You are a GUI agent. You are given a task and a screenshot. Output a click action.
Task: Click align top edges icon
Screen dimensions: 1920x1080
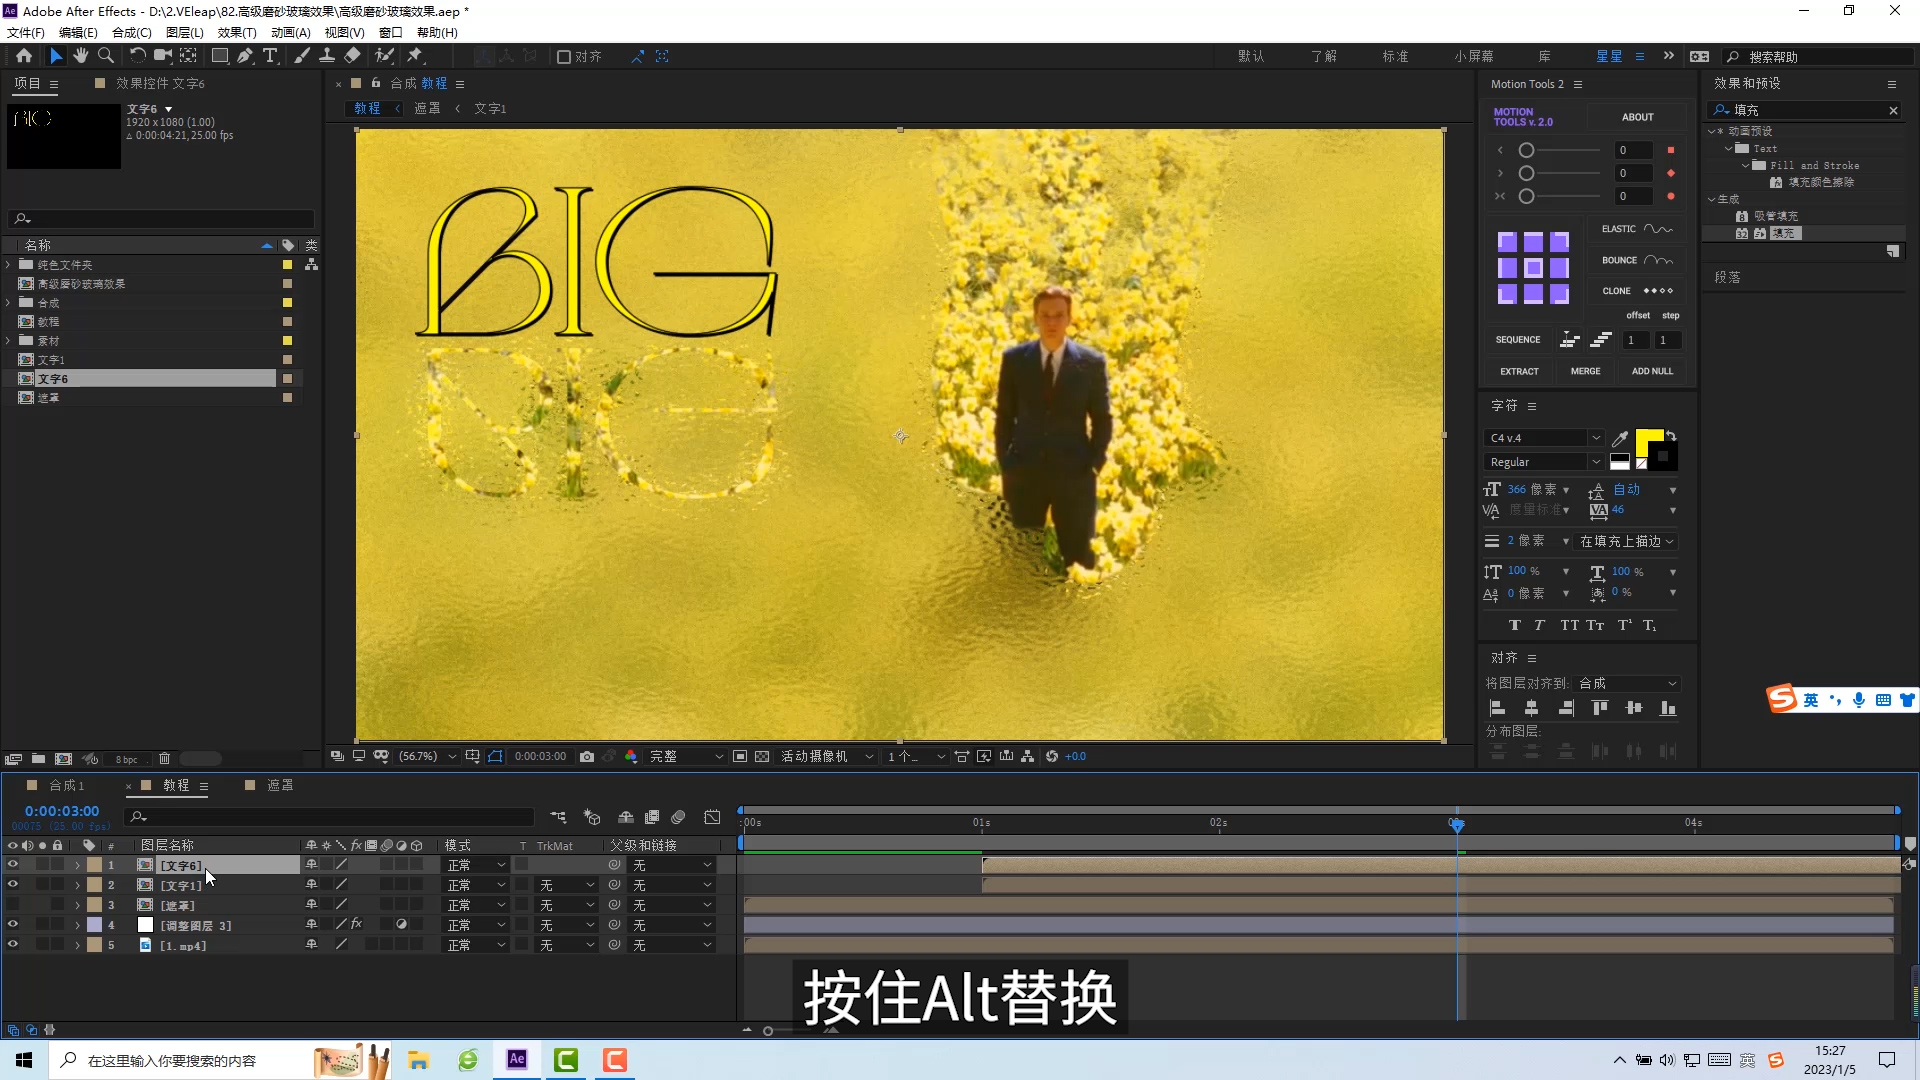click(x=1600, y=708)
